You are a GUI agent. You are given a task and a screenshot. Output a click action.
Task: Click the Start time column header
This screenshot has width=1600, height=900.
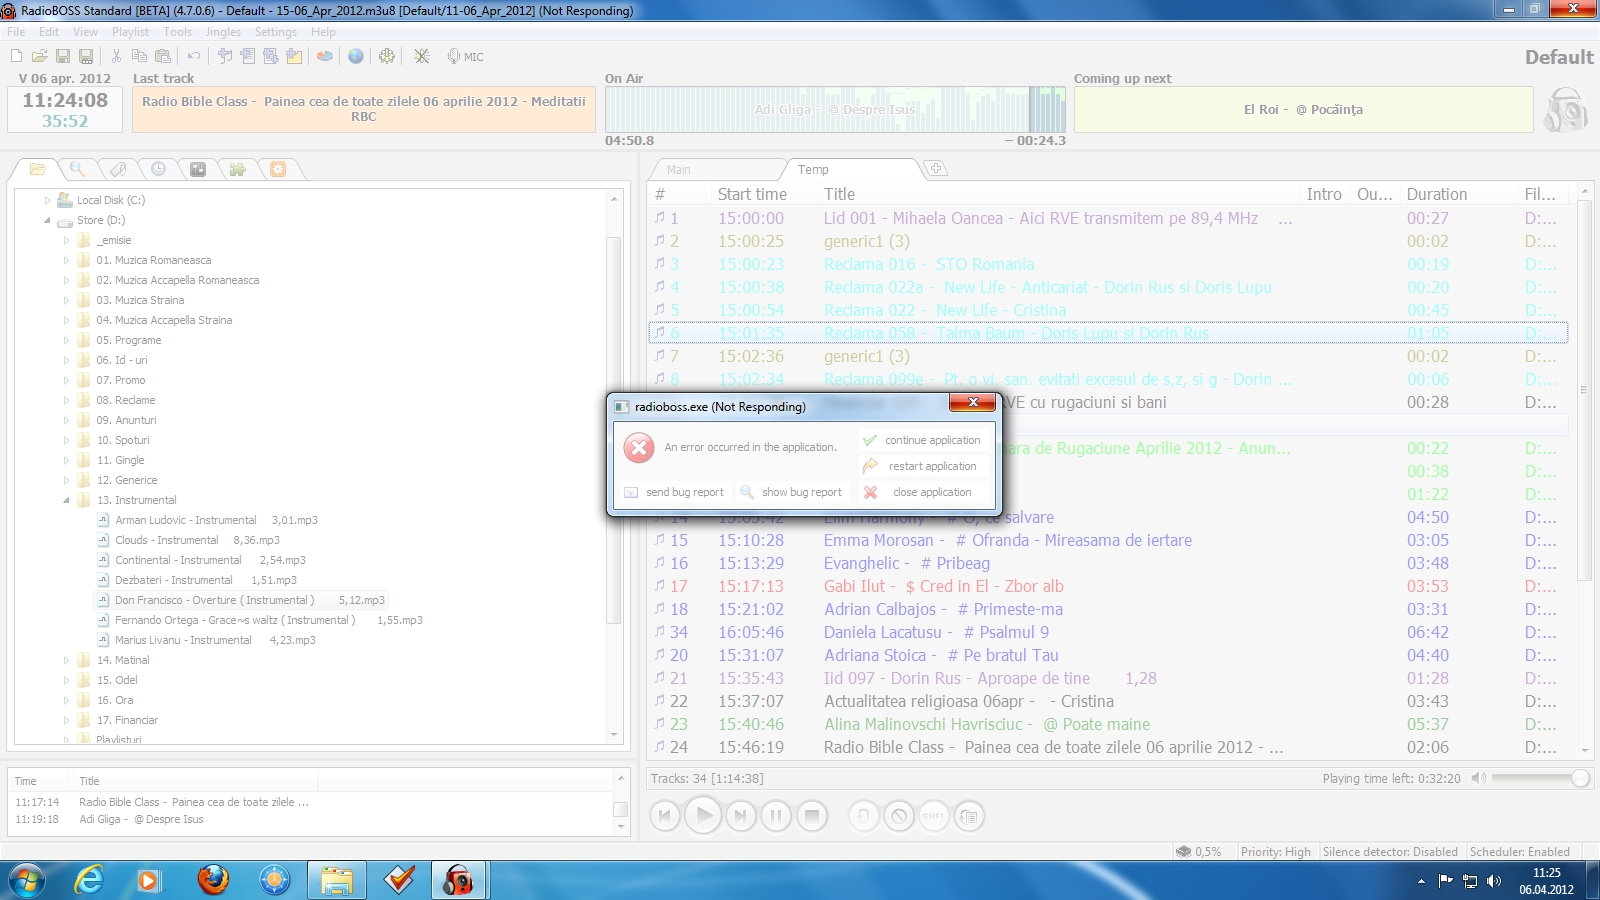click(752, 194)
